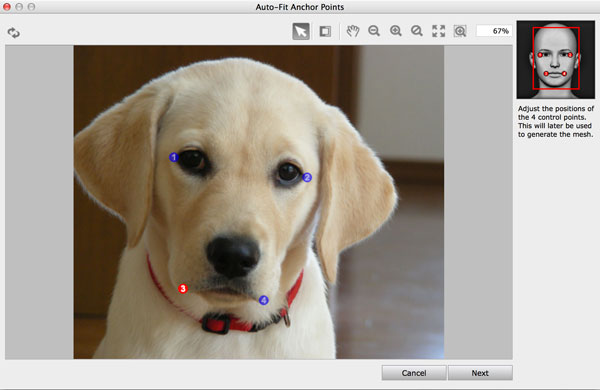Click the dog's black nose in photo
The image size is (600, 390).
coord(233,255)
